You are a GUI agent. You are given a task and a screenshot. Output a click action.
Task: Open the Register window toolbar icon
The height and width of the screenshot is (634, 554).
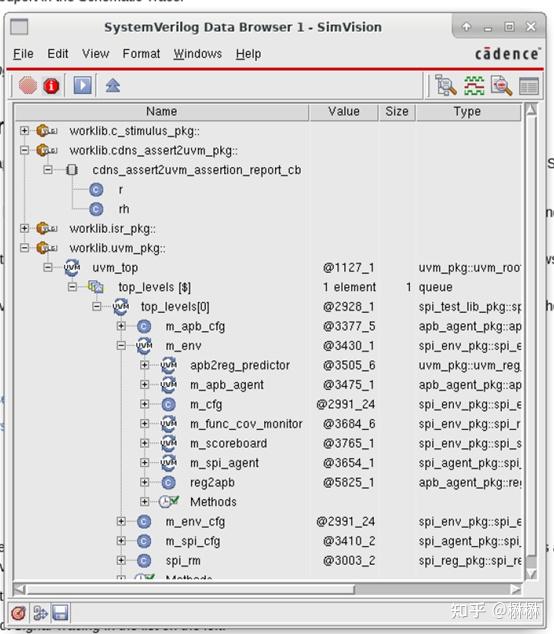tap(529, 86)
